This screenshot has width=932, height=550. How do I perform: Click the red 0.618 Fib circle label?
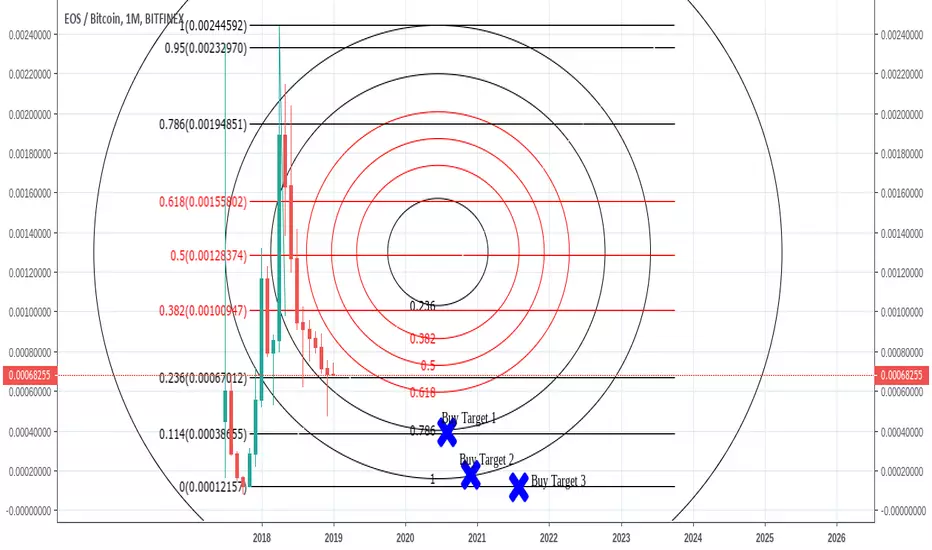pyautogui.click(x=423, y=392)
